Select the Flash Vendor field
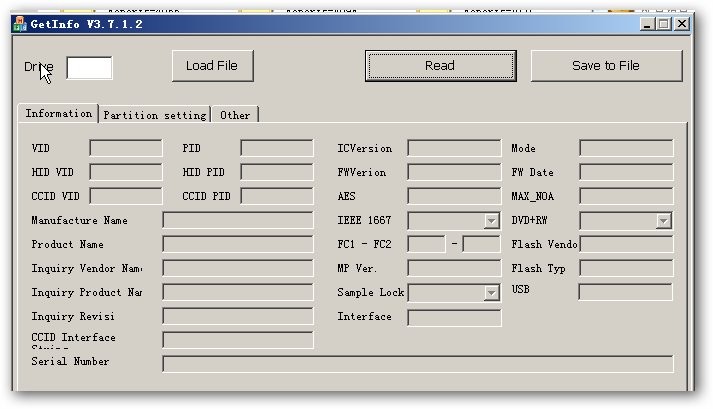Screen dimensions: 713x409 click(626, 244)
